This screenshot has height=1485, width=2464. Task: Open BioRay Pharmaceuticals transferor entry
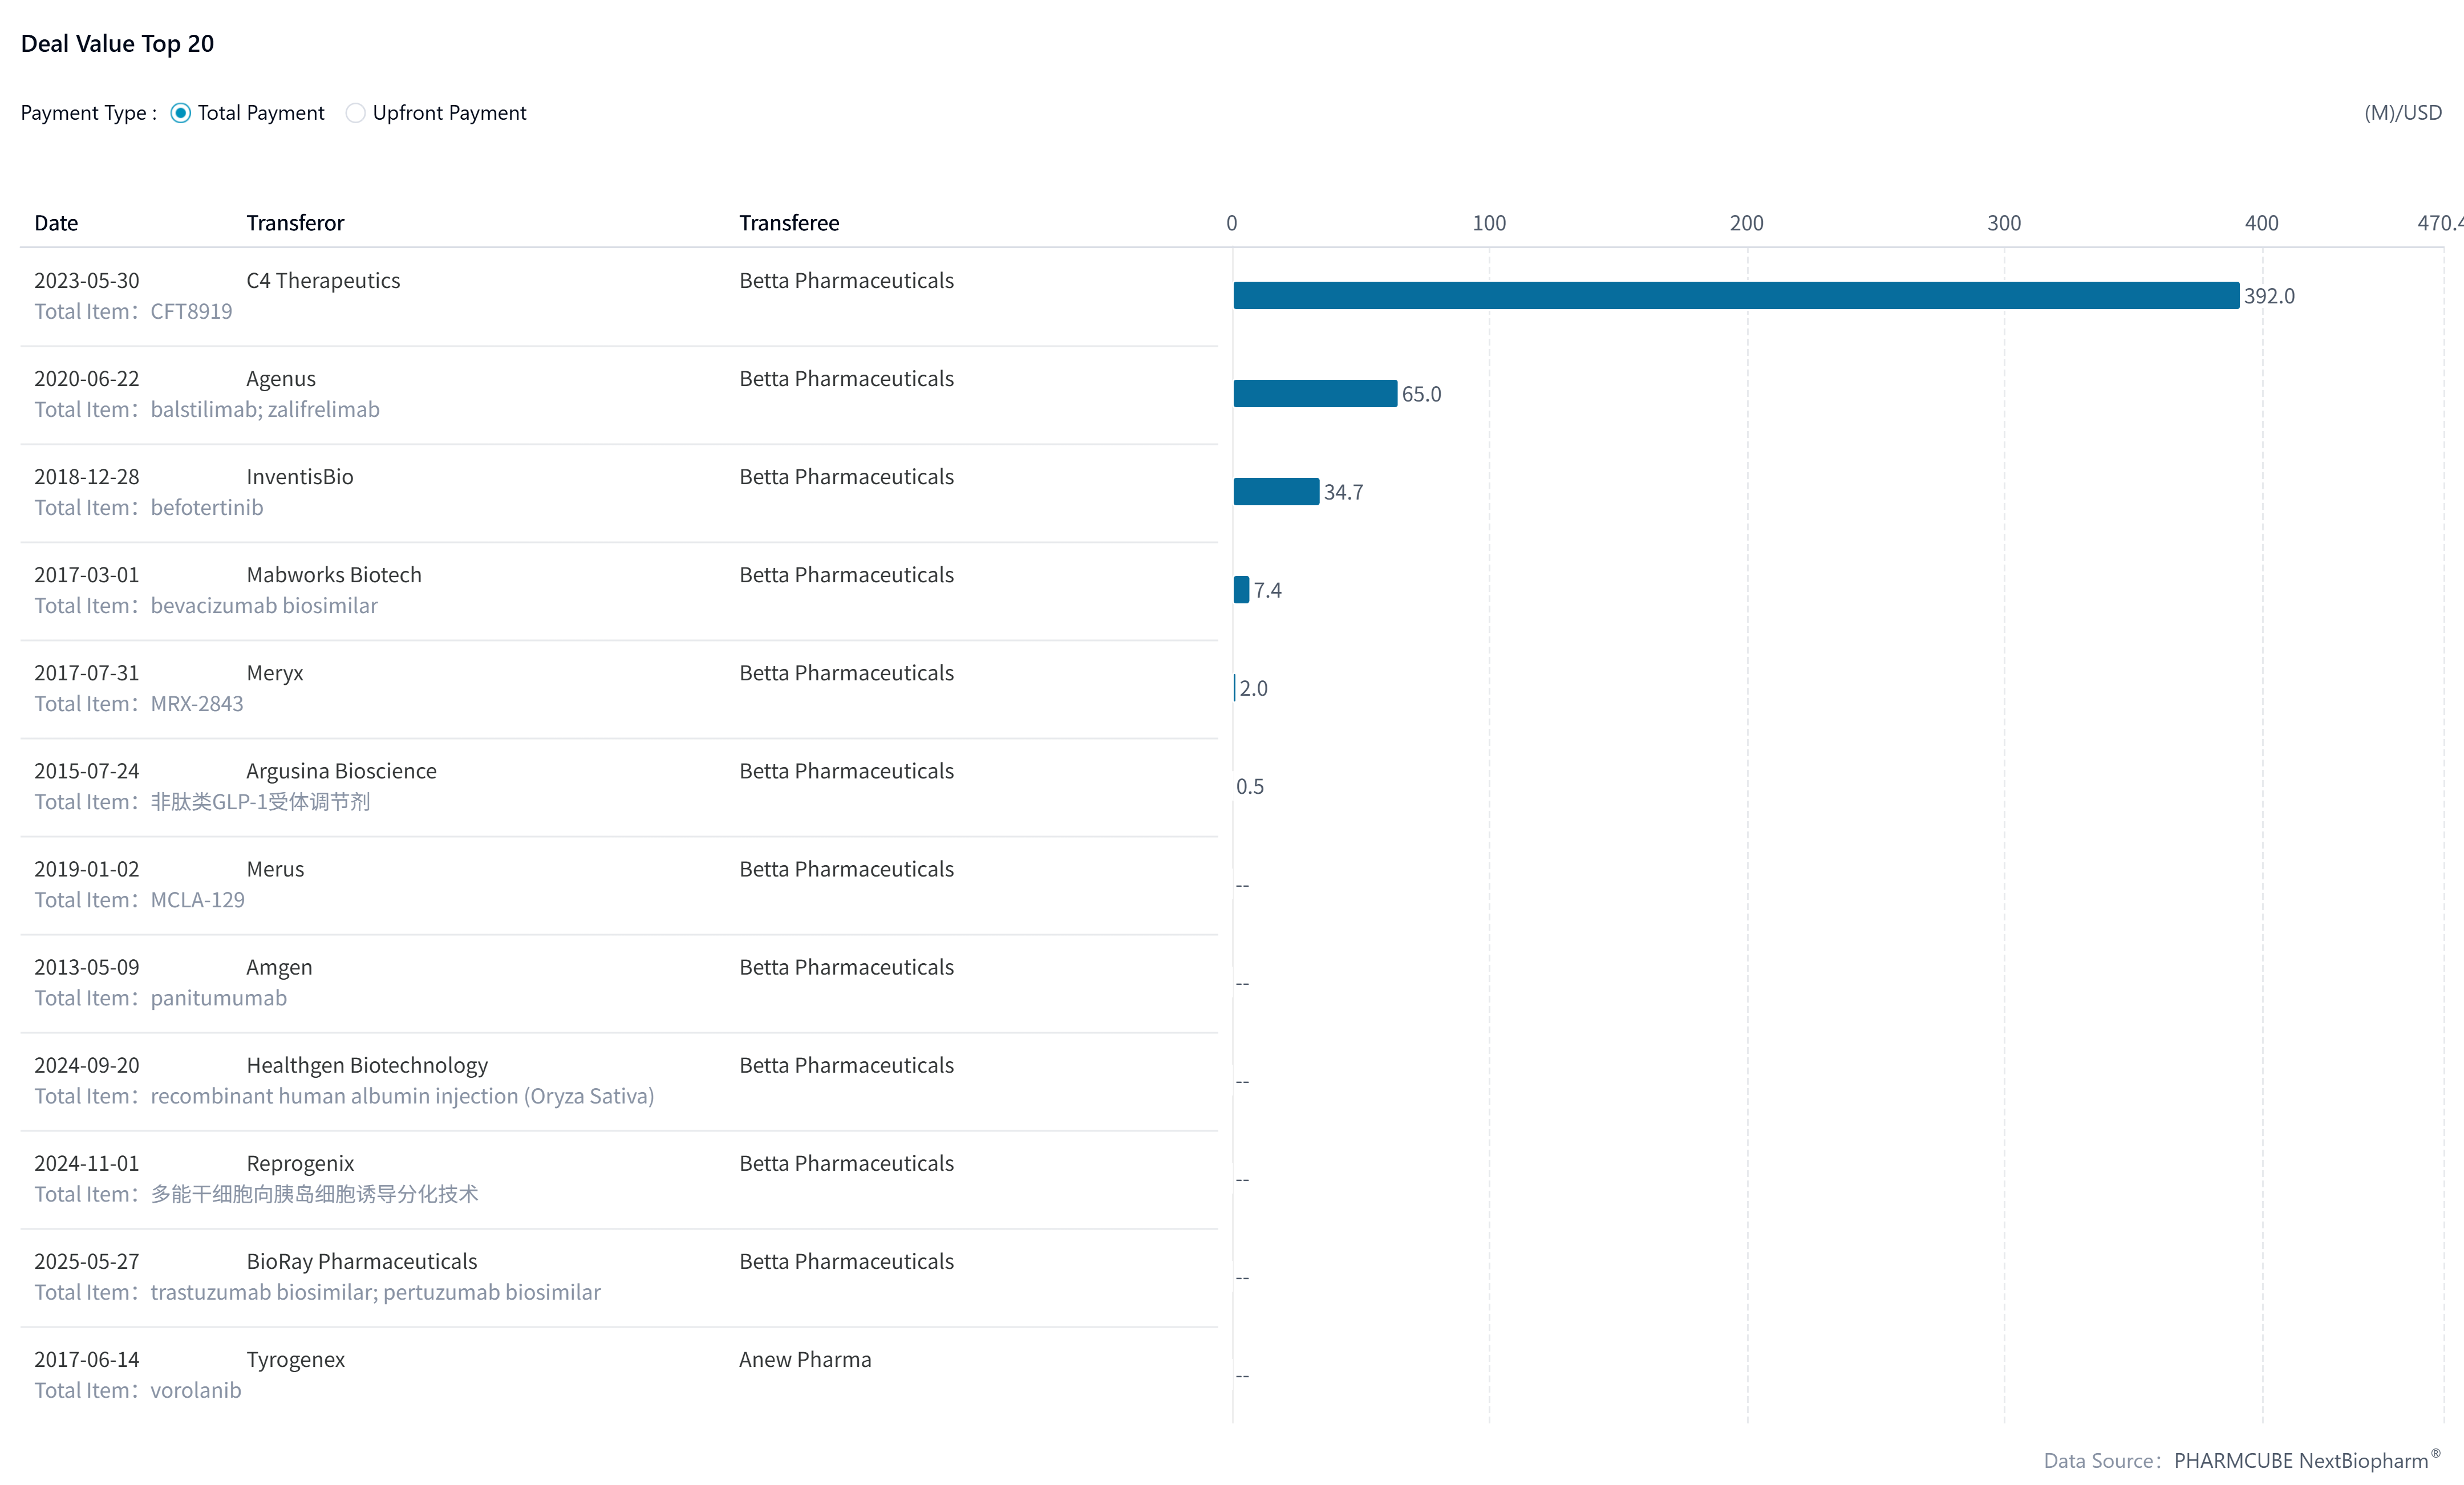[362, 1261]
